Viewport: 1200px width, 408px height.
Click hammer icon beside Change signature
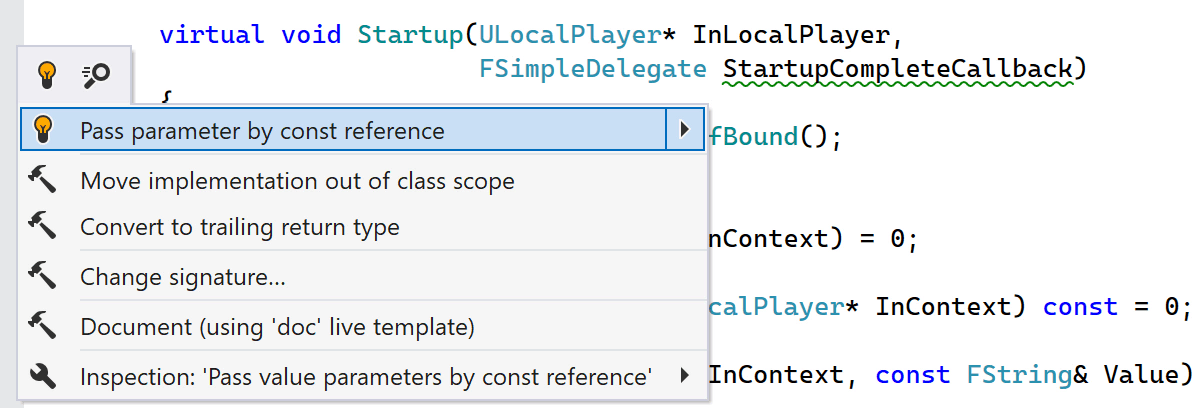[43, 277]
